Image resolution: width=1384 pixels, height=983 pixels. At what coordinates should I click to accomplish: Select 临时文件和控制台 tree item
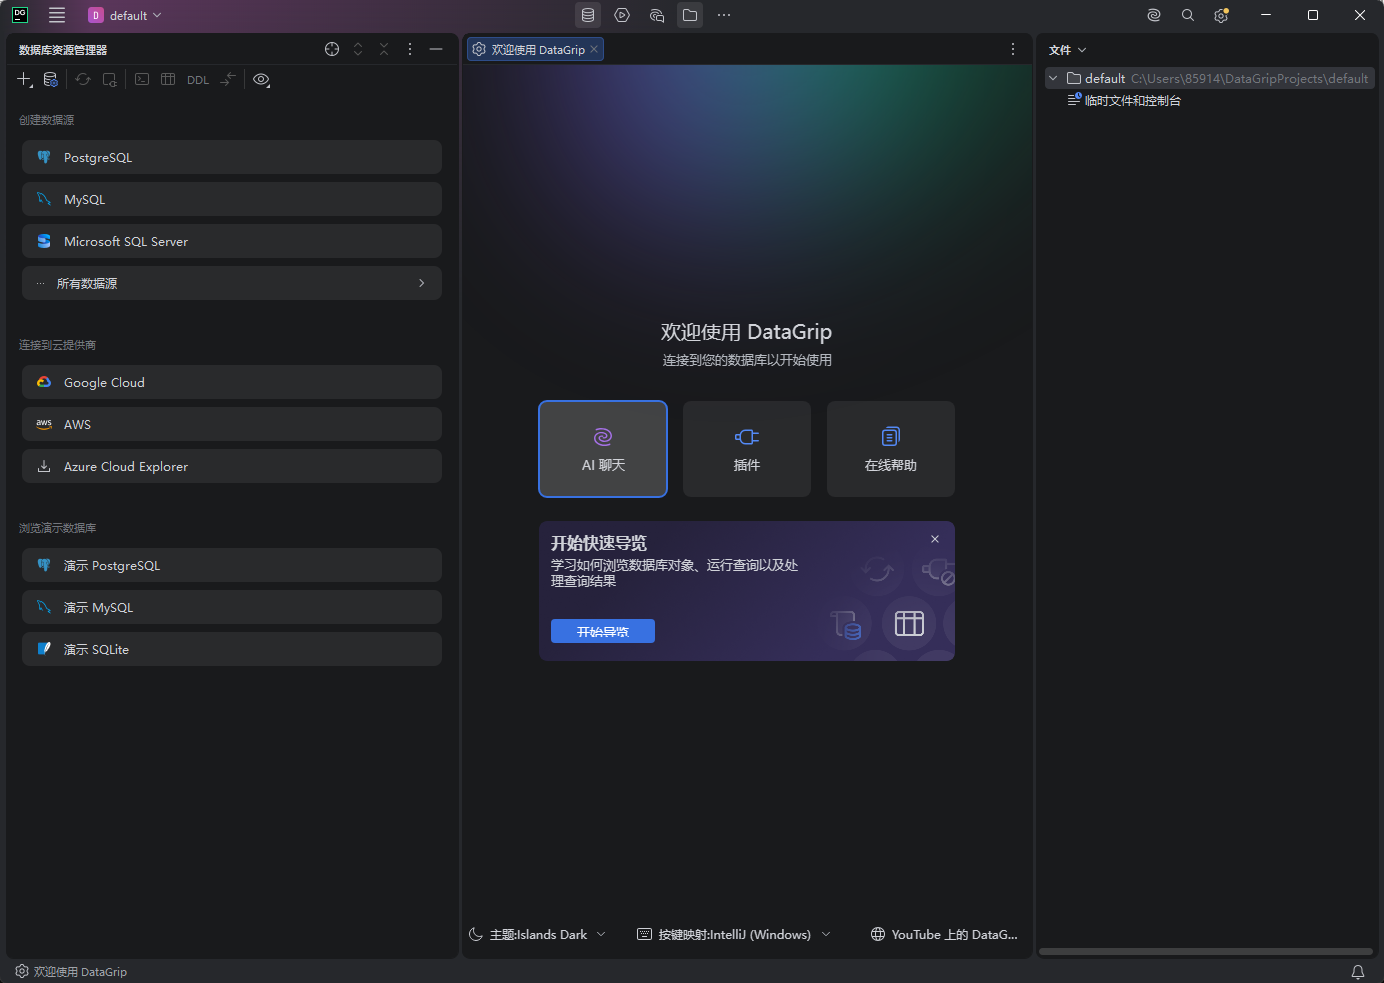click(x=1124, y=100)
